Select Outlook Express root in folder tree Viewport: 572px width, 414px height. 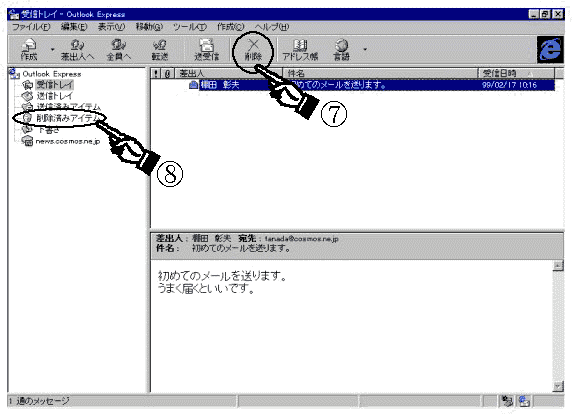click(51, 74)
